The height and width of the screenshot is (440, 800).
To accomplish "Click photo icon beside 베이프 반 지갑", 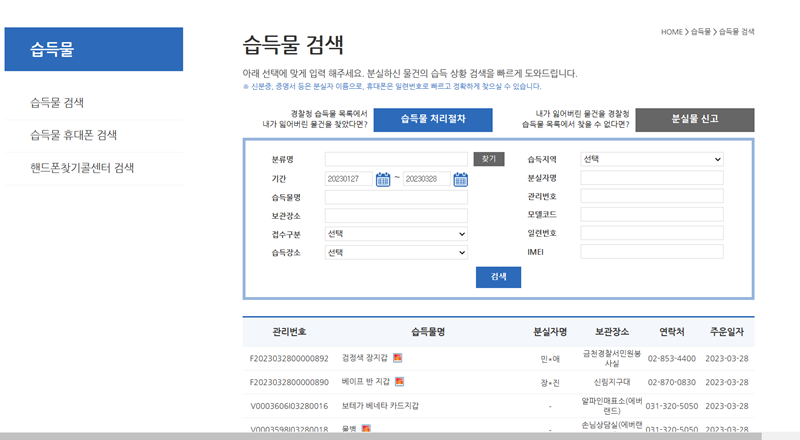I will coord(399,381).
